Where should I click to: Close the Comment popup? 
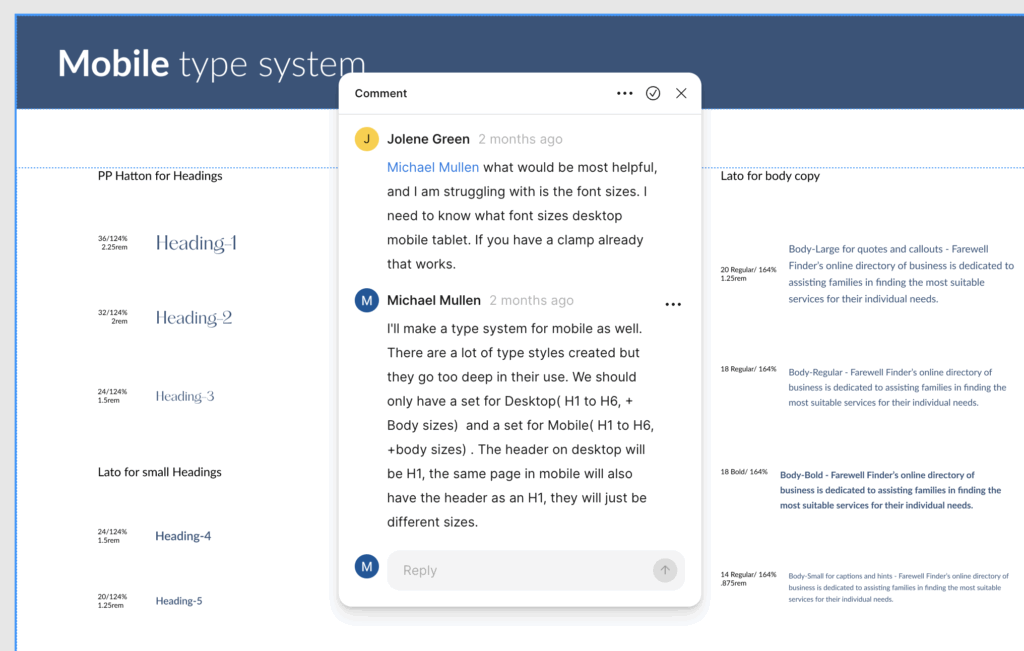(681, 93)
